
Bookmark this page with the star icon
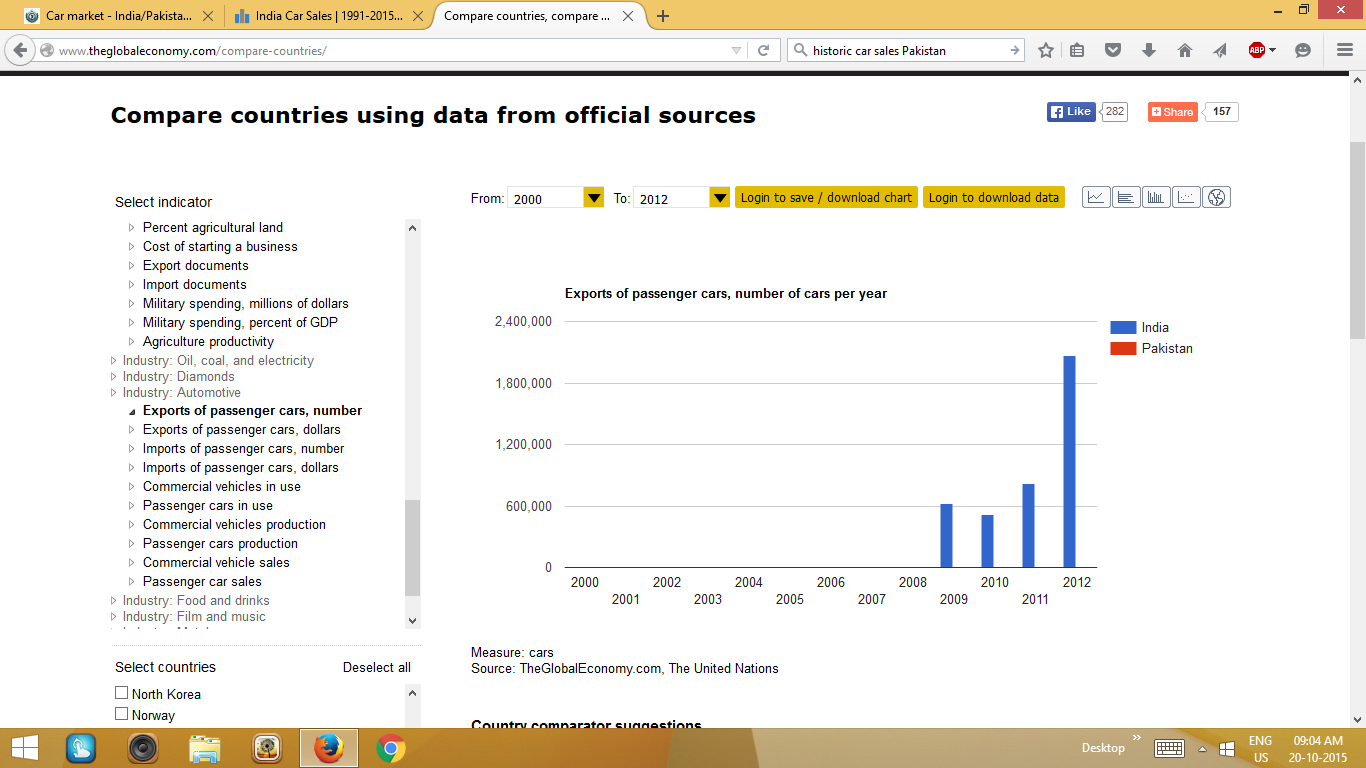click(1046, 50)
